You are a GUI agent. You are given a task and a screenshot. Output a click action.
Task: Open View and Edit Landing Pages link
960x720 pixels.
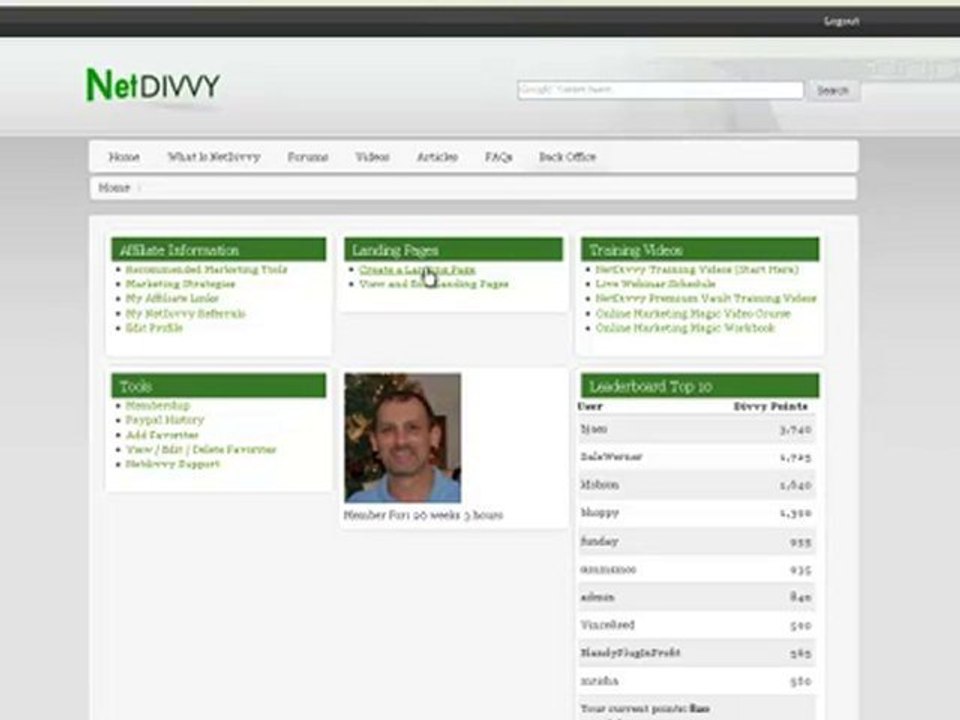click(x=434, y=283)
